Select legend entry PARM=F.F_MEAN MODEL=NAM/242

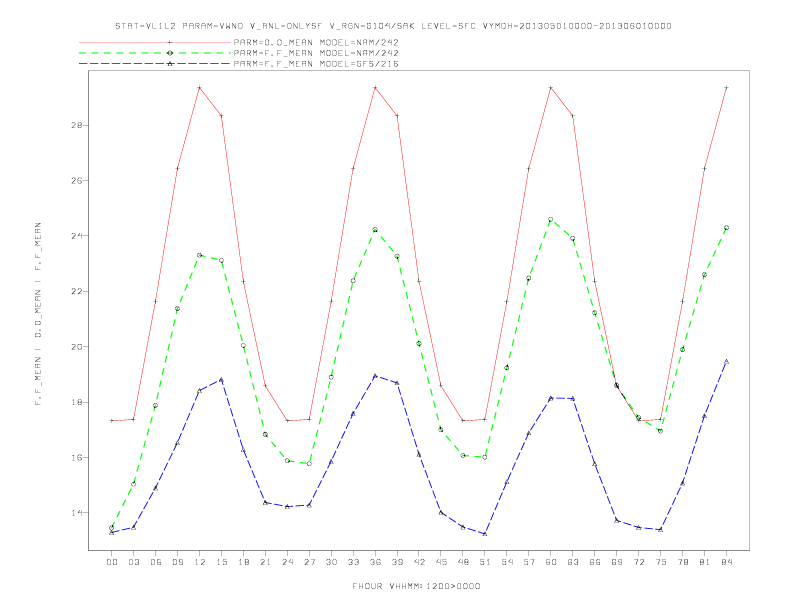316,53
